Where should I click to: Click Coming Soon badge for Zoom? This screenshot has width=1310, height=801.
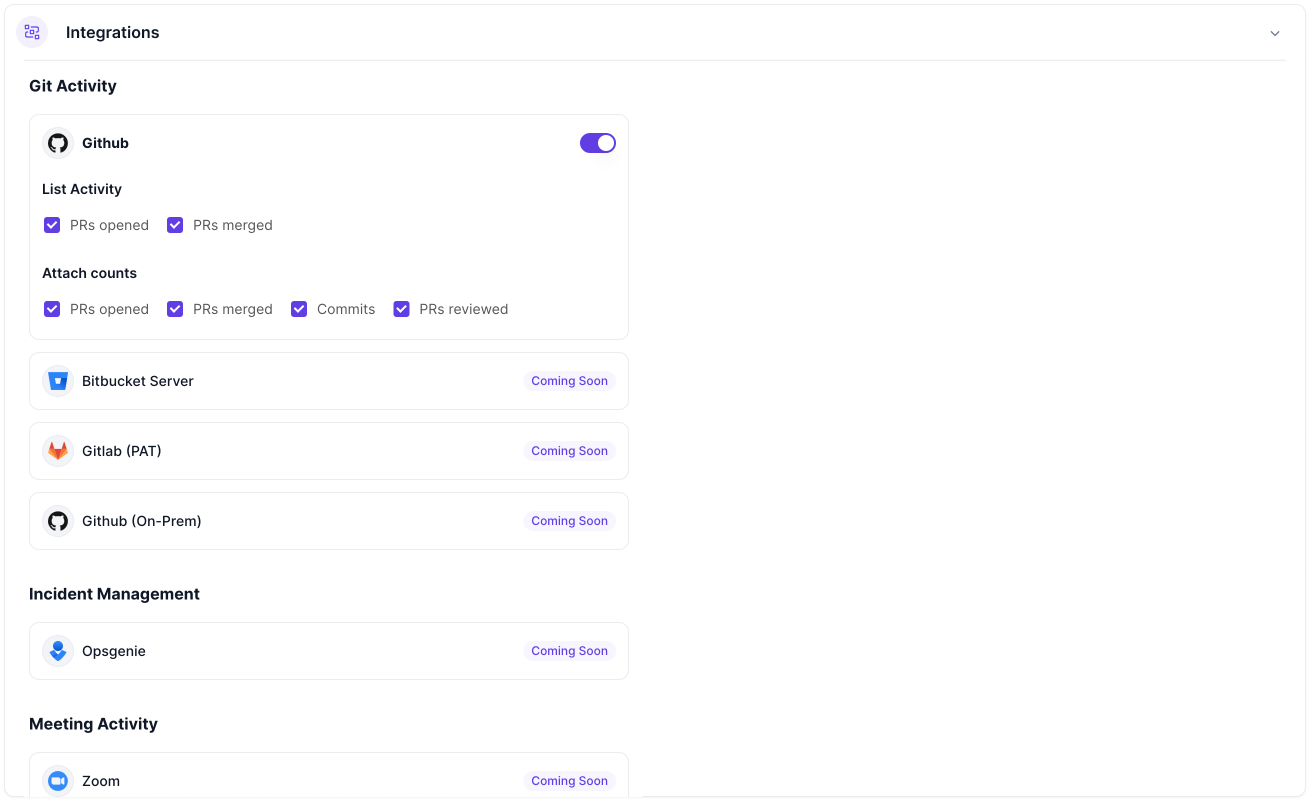(x=569, y=781)
